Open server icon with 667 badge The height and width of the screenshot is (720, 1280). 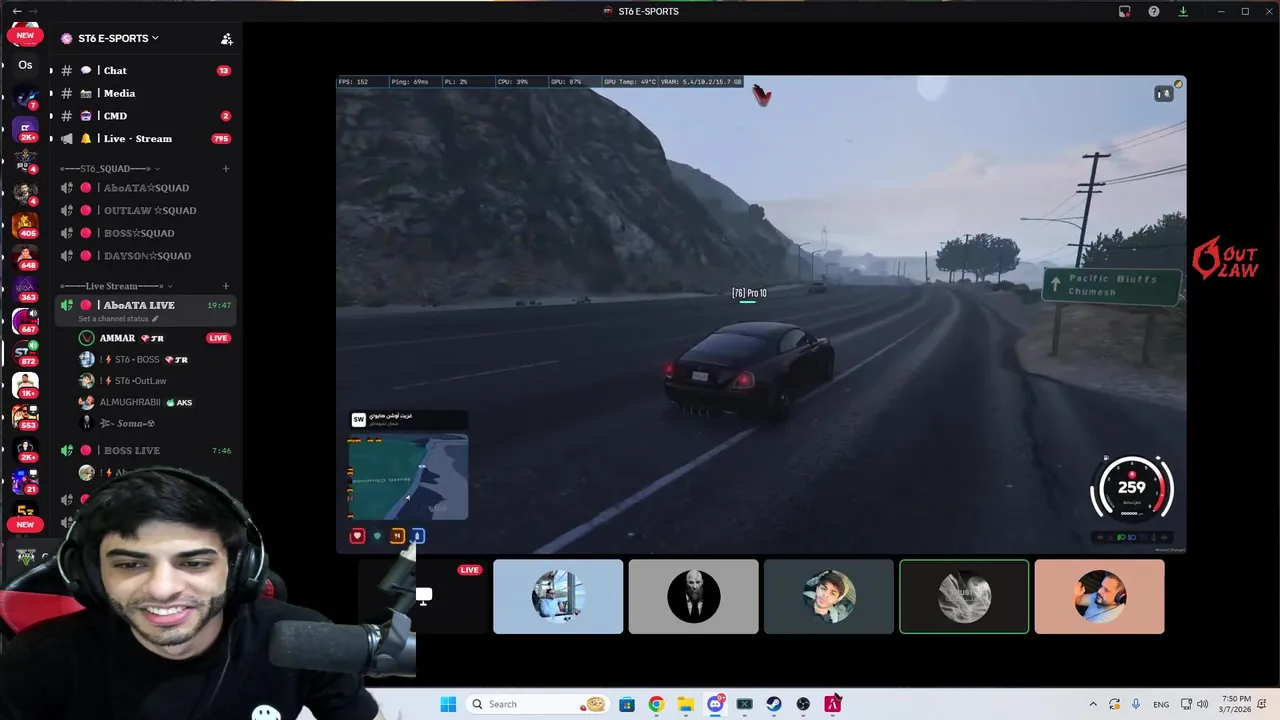pos(25,321)
